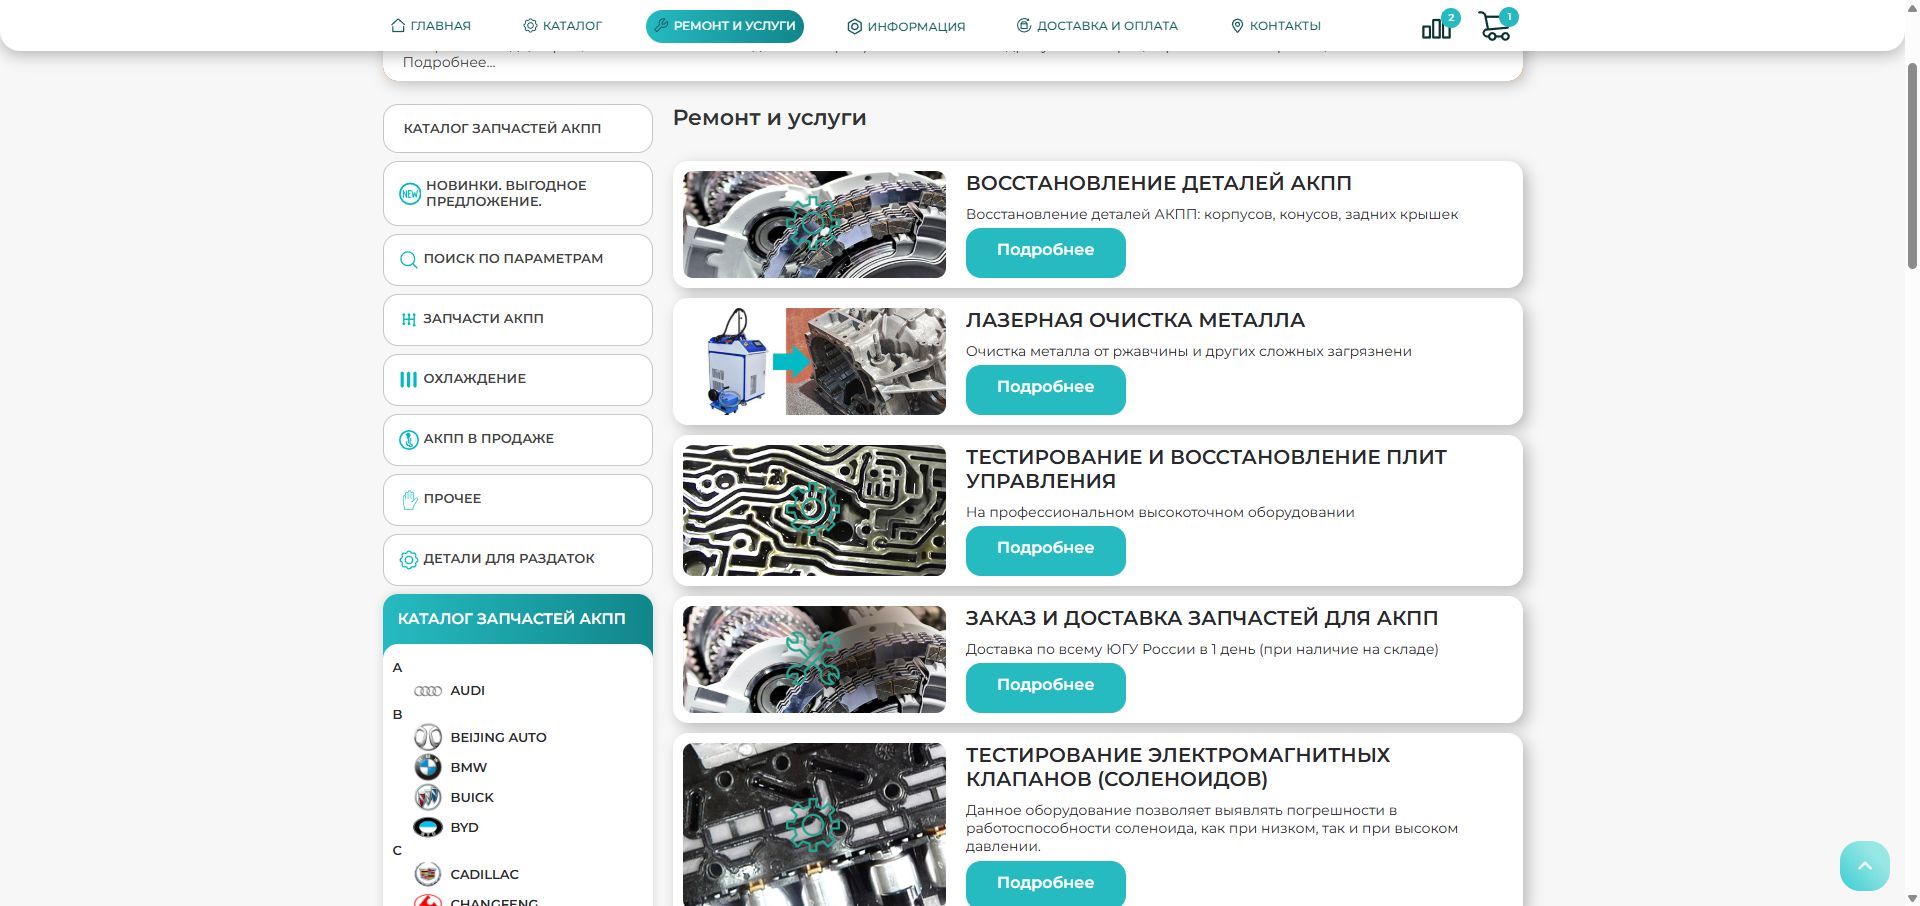Image resolution: width=1920 pixels, height=906 pixels.
Task: Click Подробнее under Восстановление деталей АКПП
Action: 1046,253
